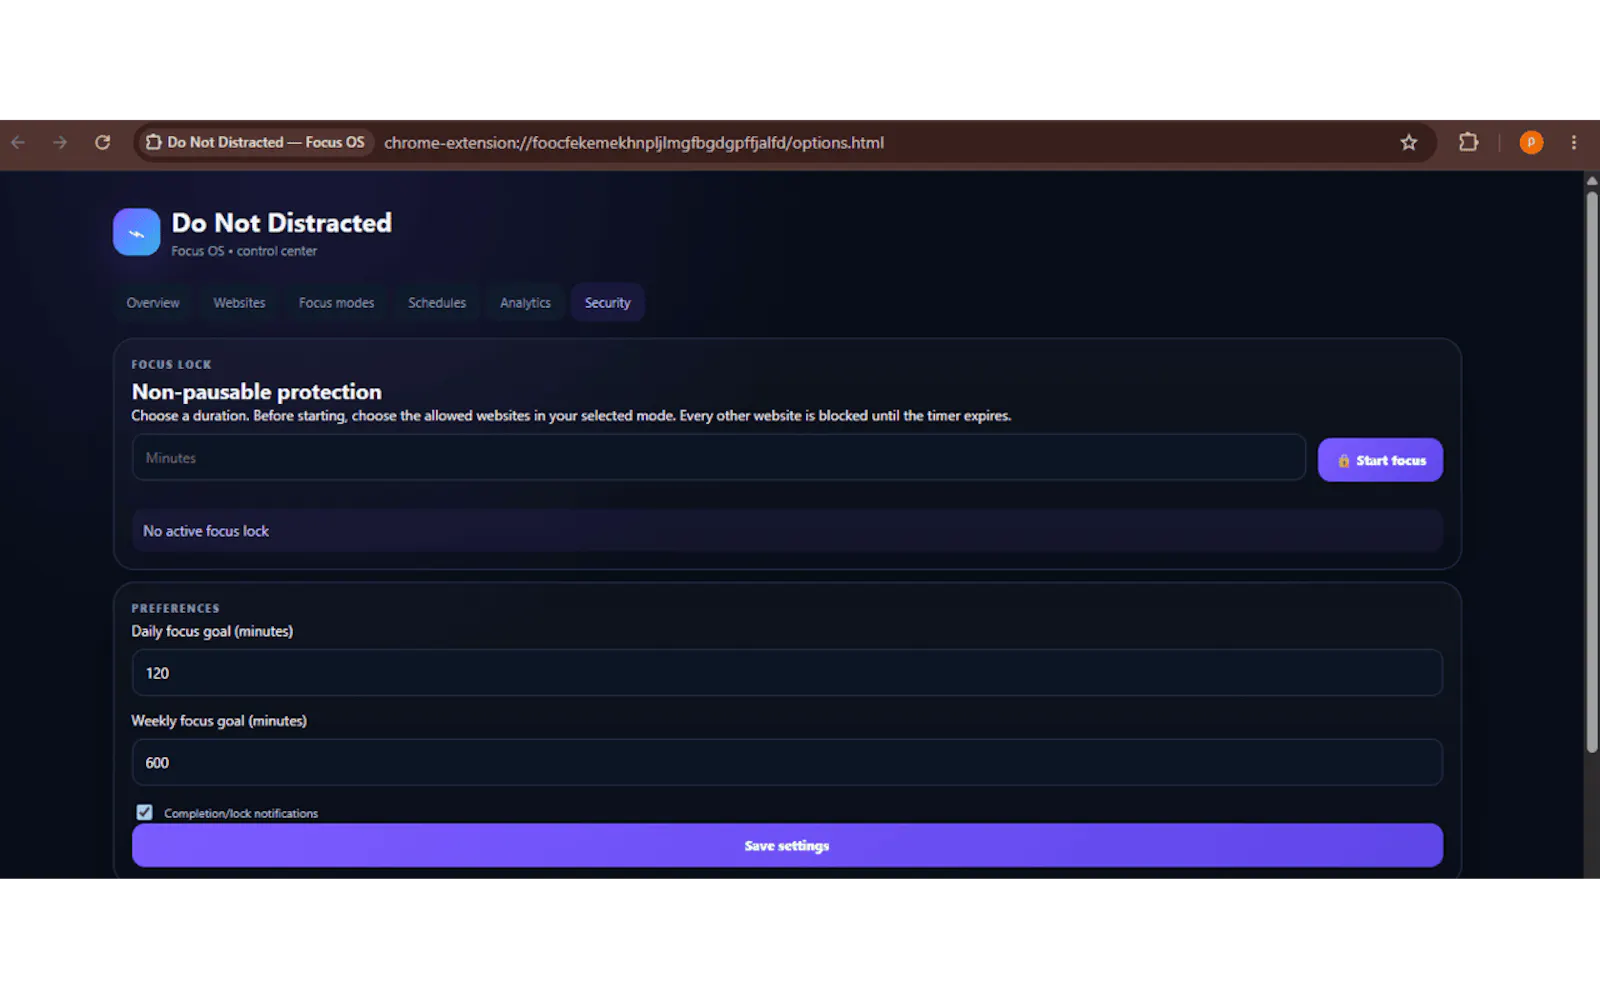
Task: Go back using browser back arrow
Action: pyautogui.click(x=18, y=143)
